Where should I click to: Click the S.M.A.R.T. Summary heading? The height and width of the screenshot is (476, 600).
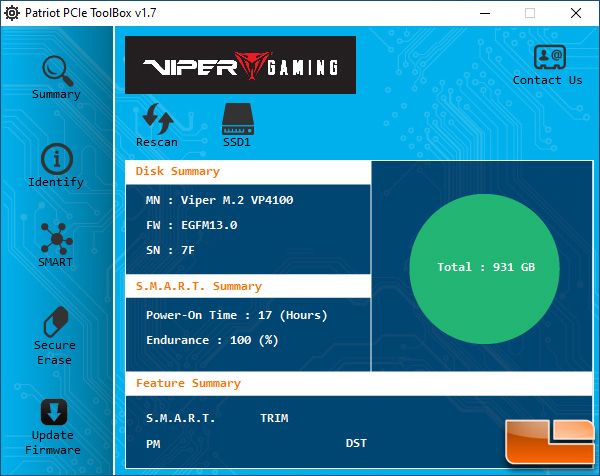click(x=199, y=286)
